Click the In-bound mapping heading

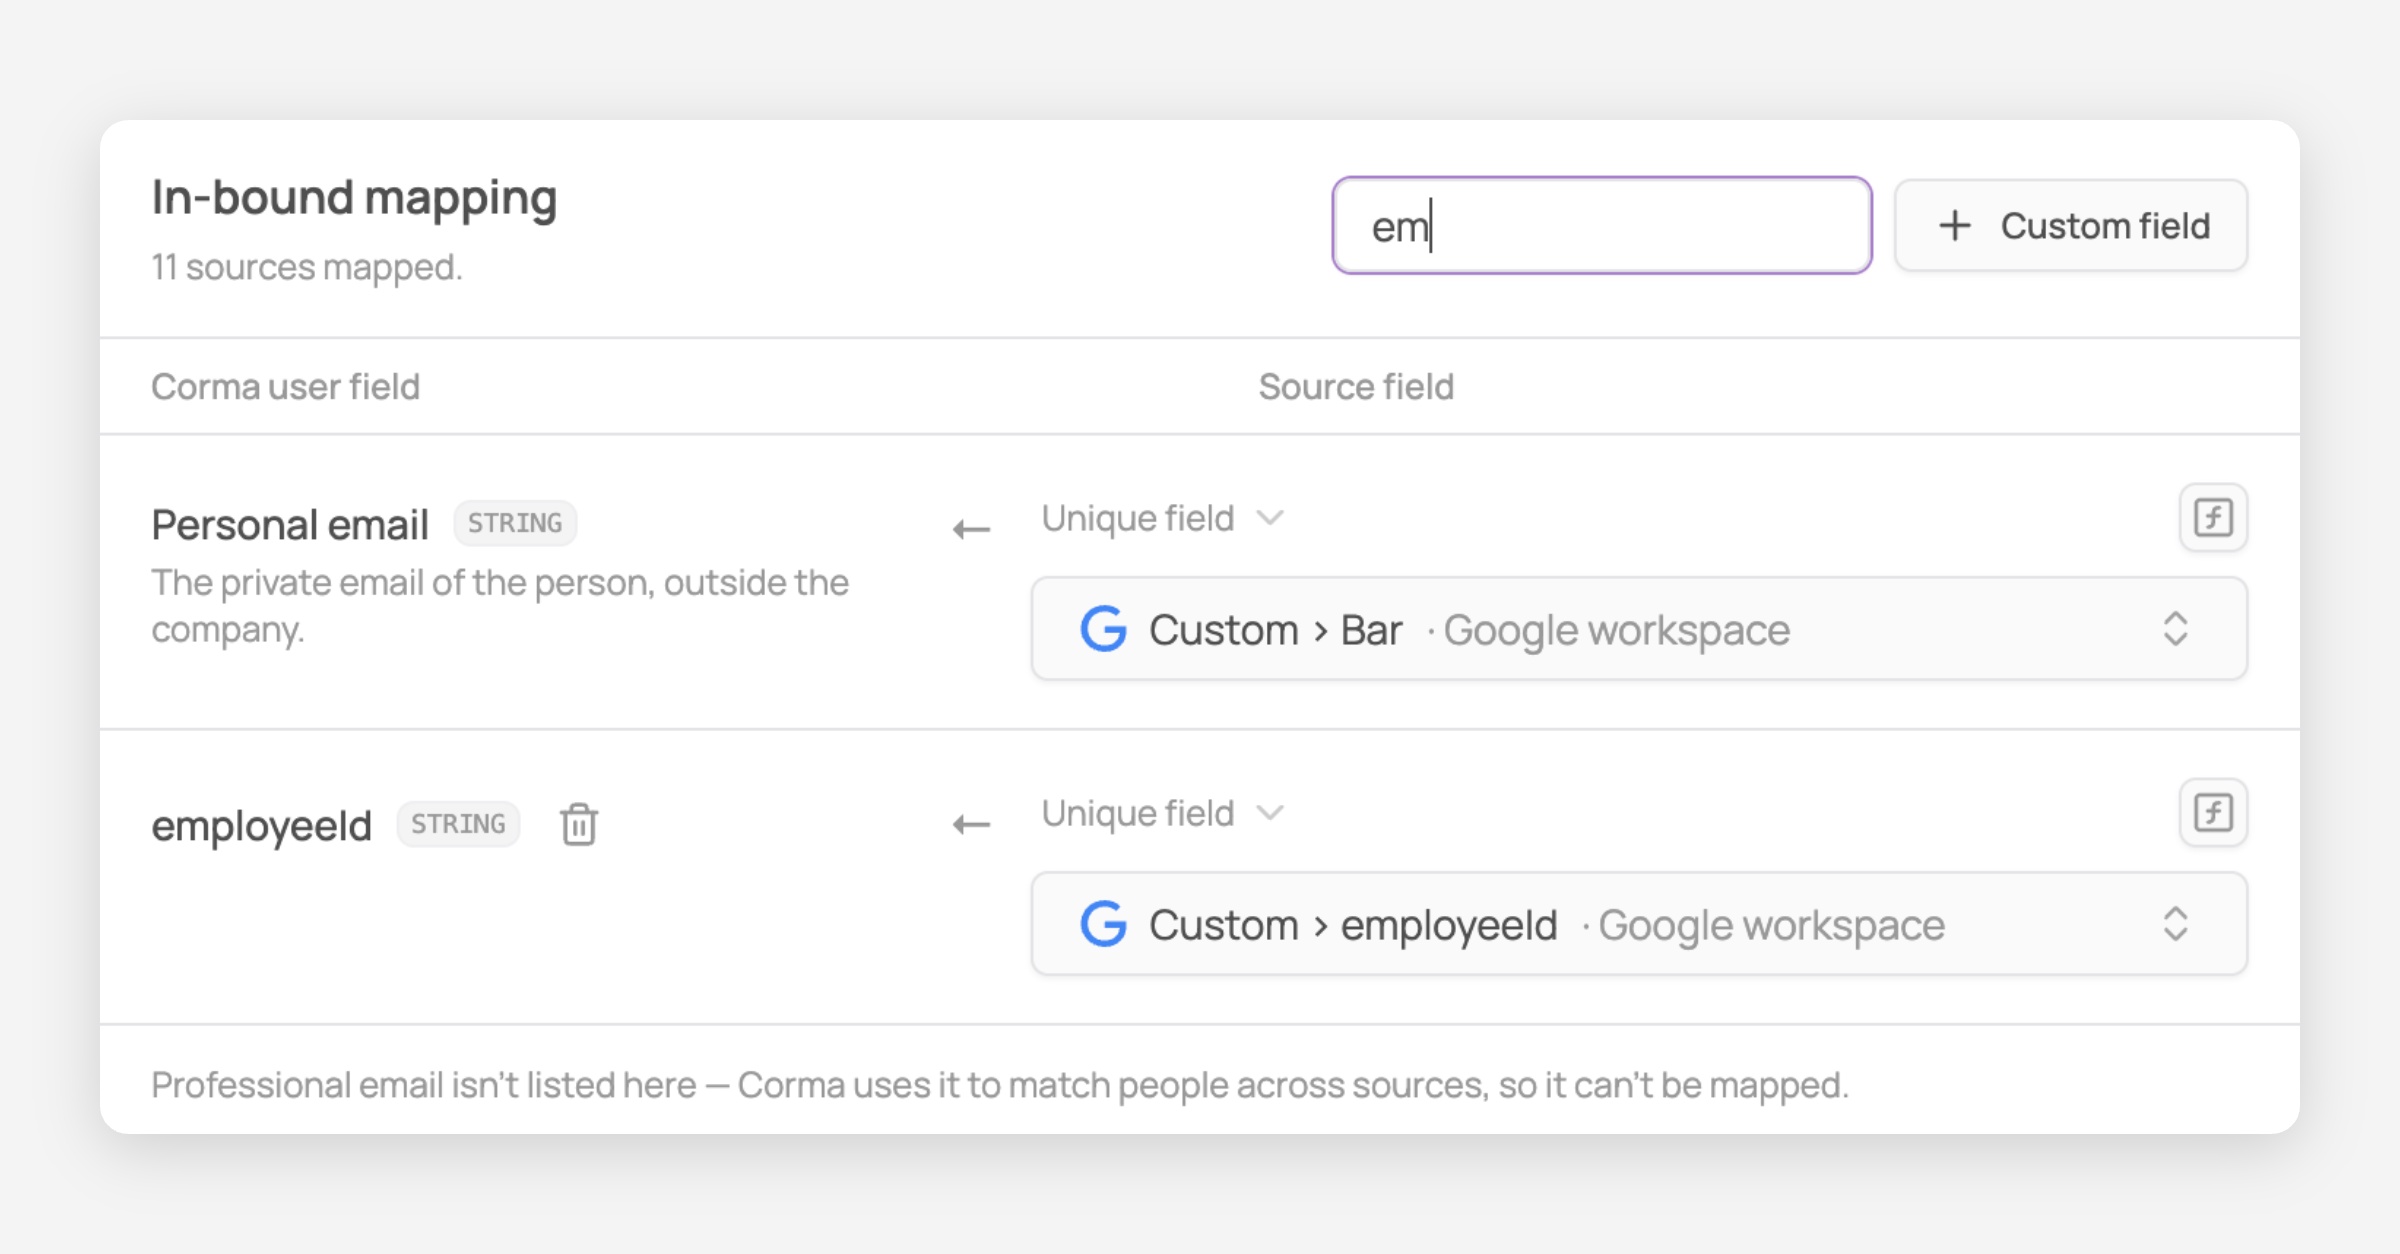pos(354,198)
